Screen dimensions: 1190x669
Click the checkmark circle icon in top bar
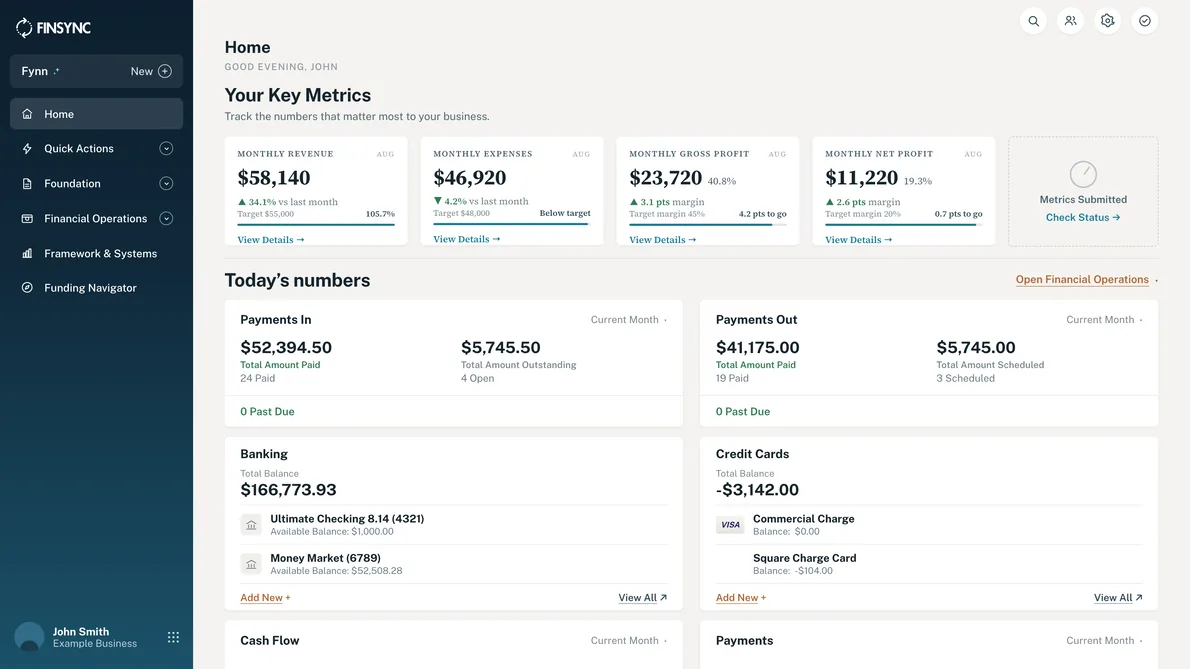click(x=1145, y=21)
